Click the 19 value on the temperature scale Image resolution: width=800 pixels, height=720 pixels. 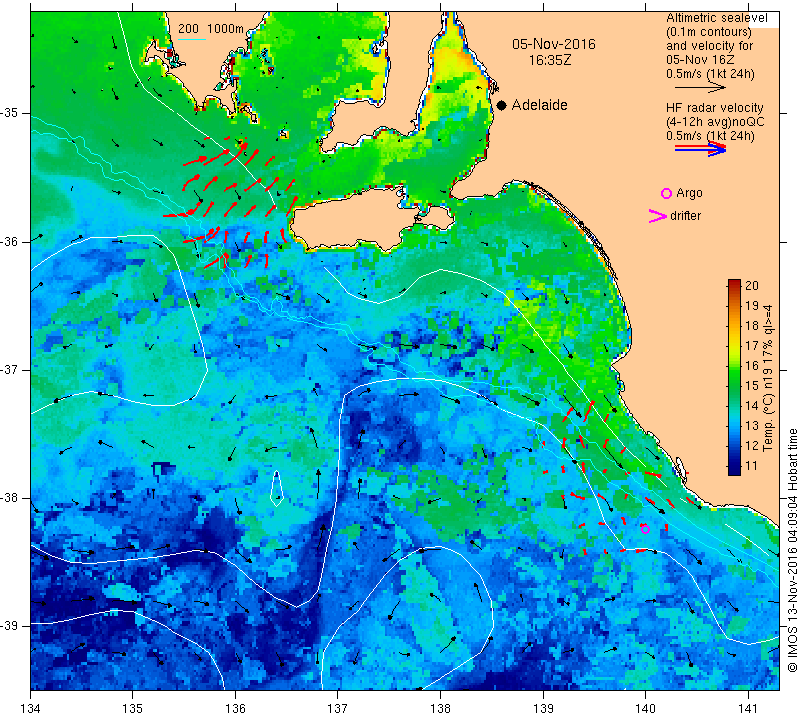click(752, 306)
